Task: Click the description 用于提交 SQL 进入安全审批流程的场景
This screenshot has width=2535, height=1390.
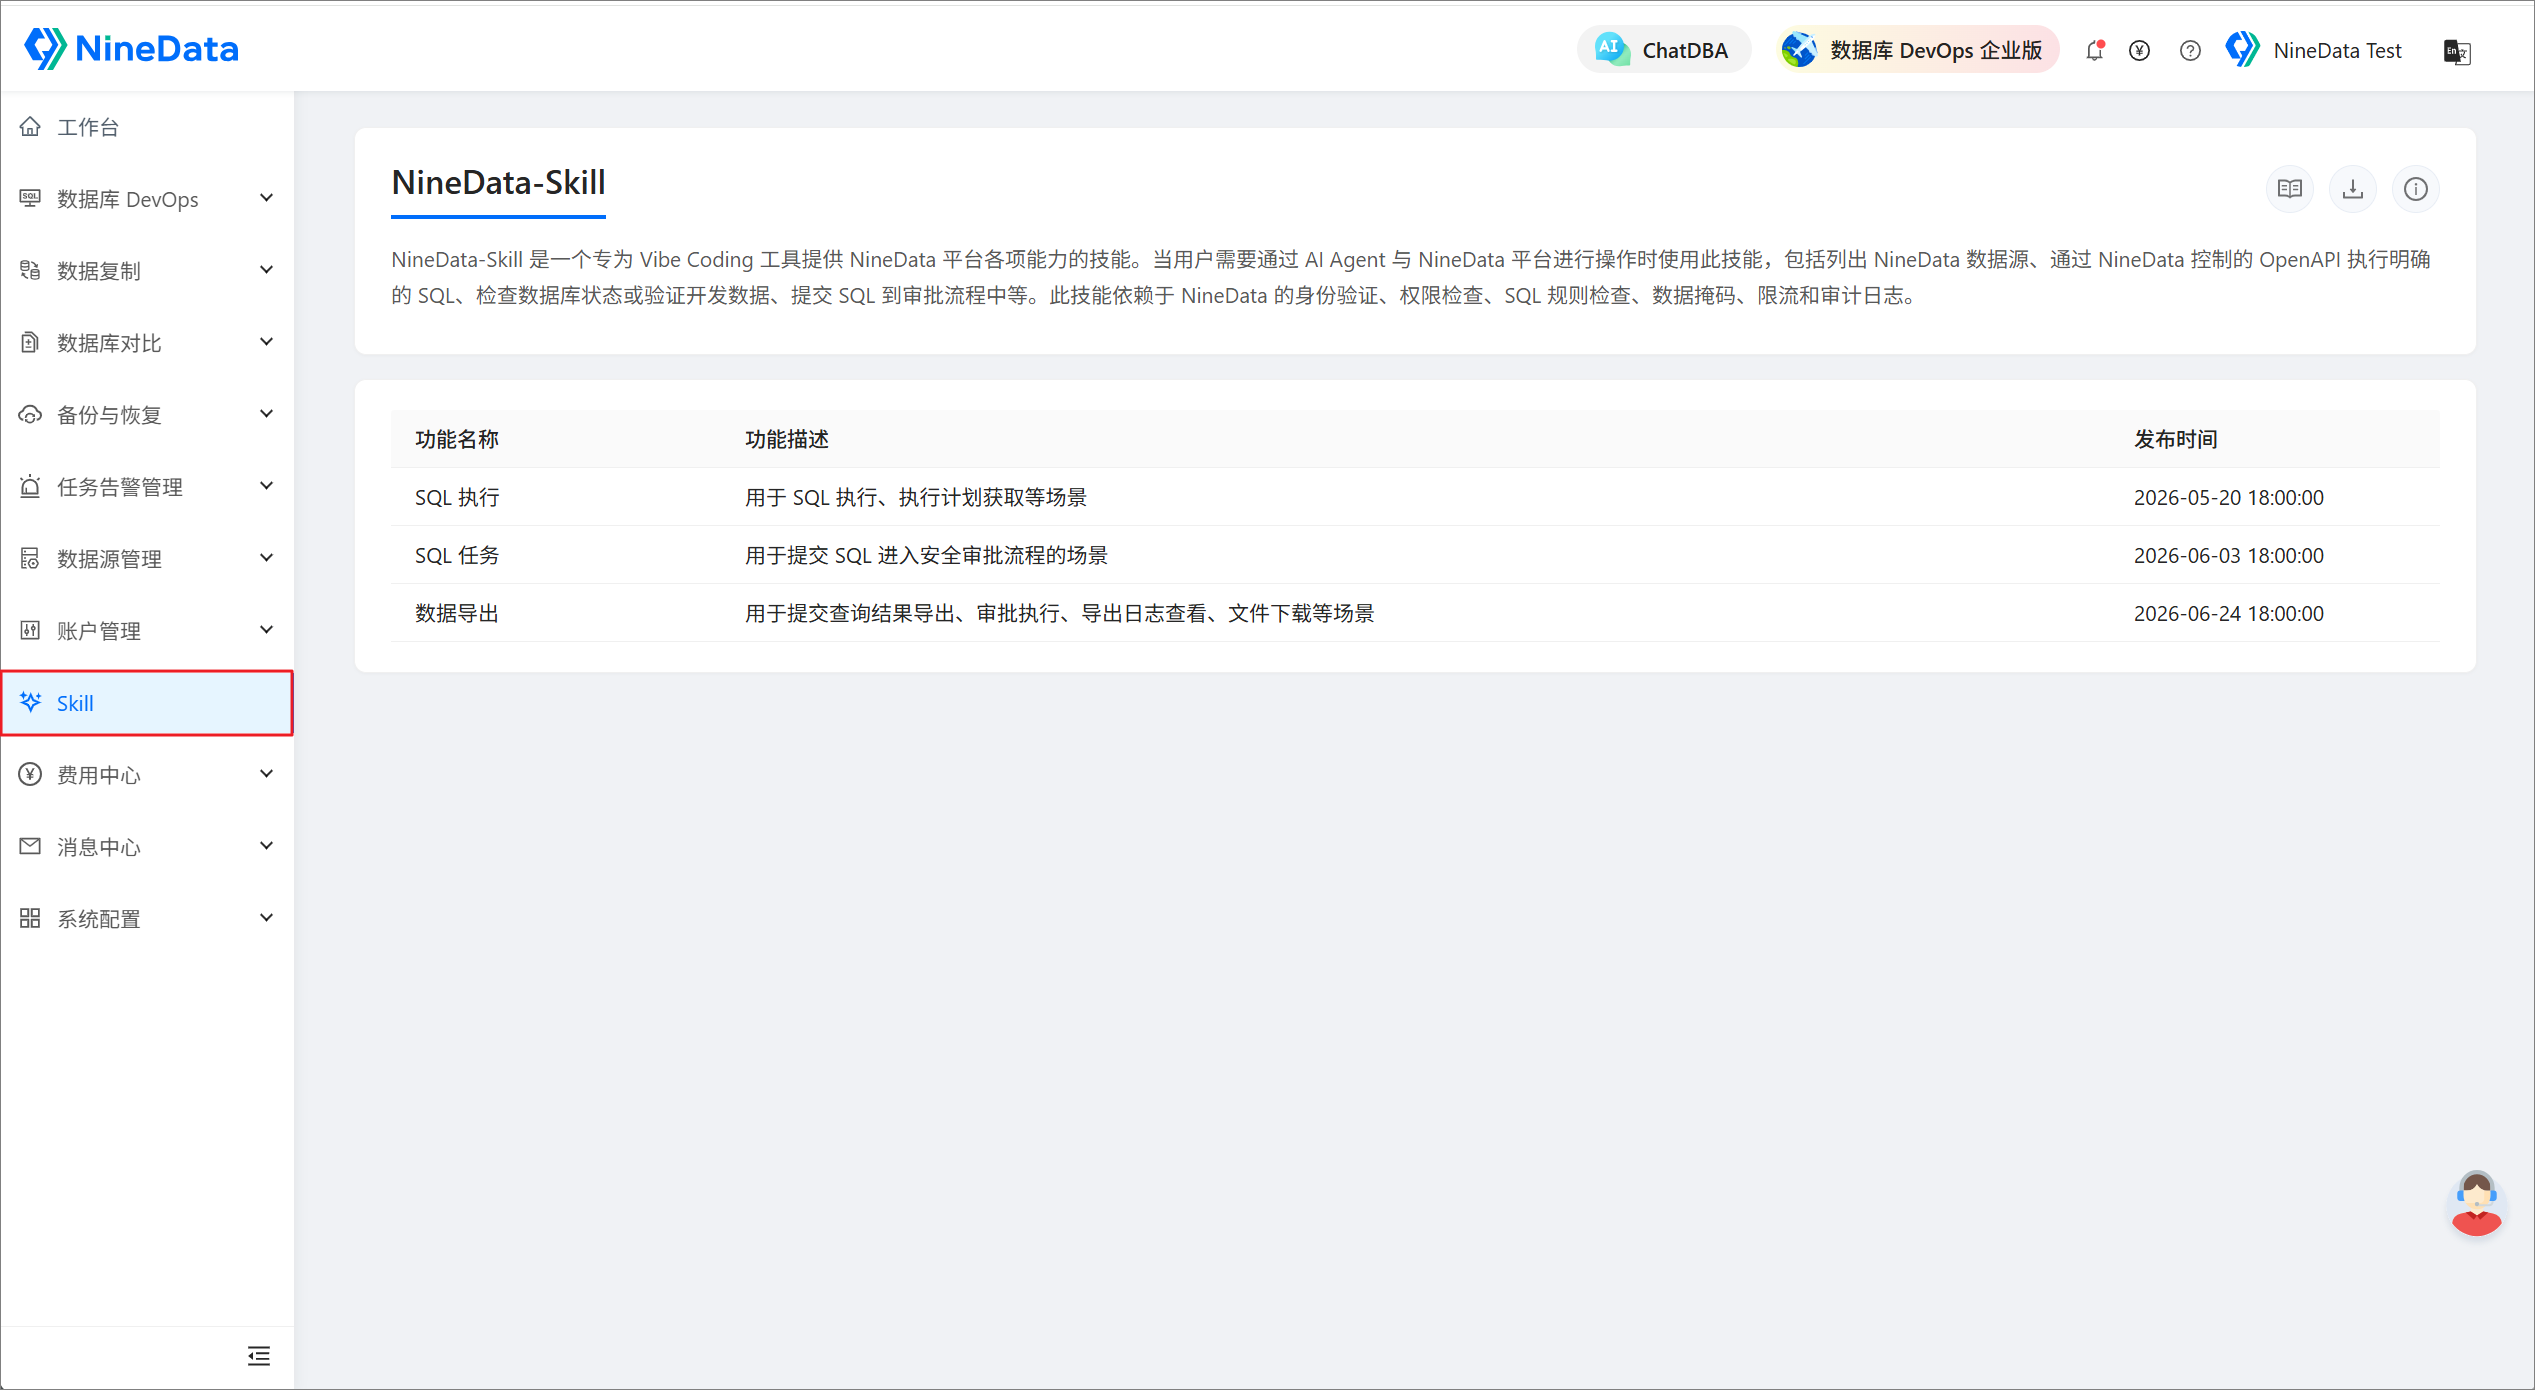Action: coord(927,555)
